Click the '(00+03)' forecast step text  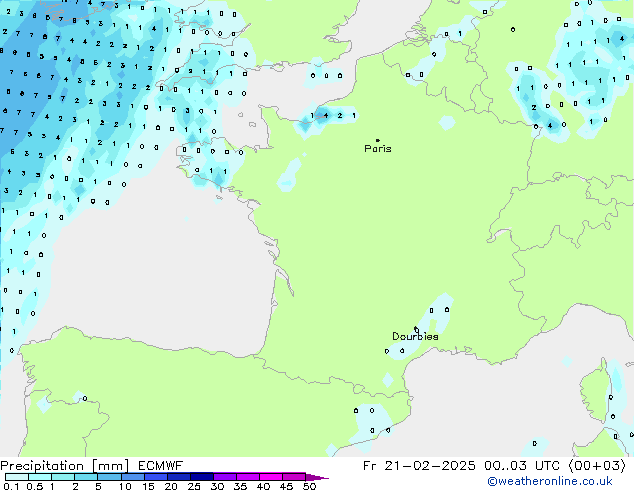point(597,466)
